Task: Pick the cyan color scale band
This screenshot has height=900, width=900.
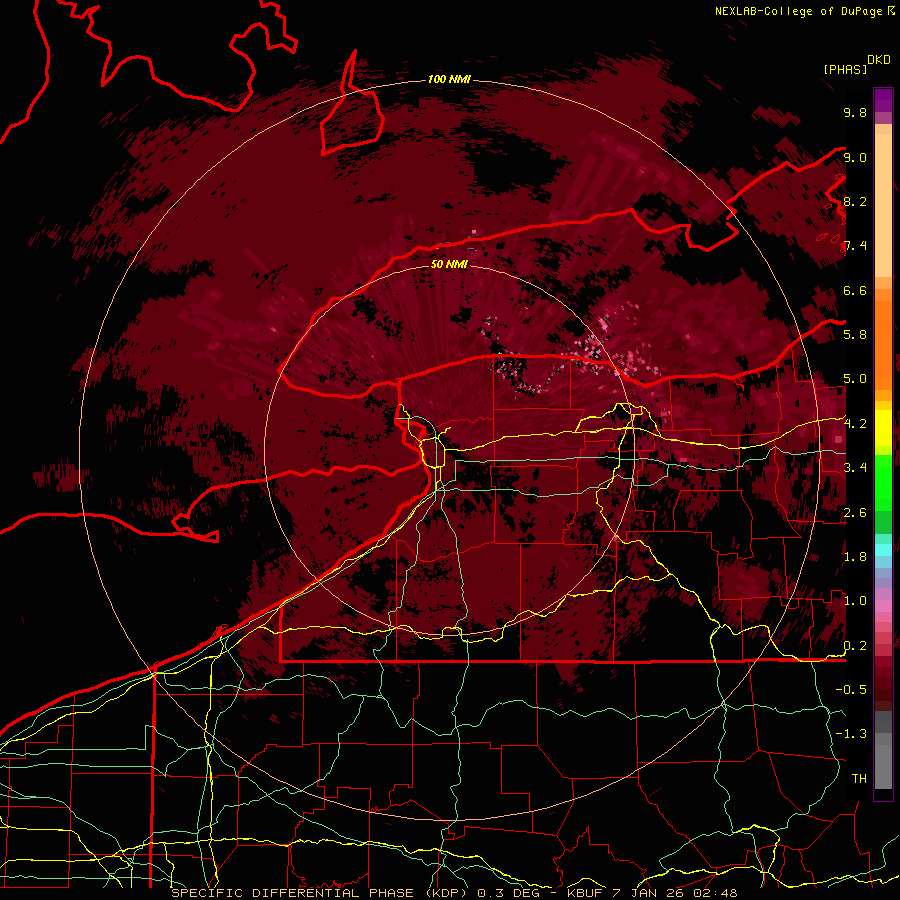Action: pyautogui.click(x=883, y=550)
